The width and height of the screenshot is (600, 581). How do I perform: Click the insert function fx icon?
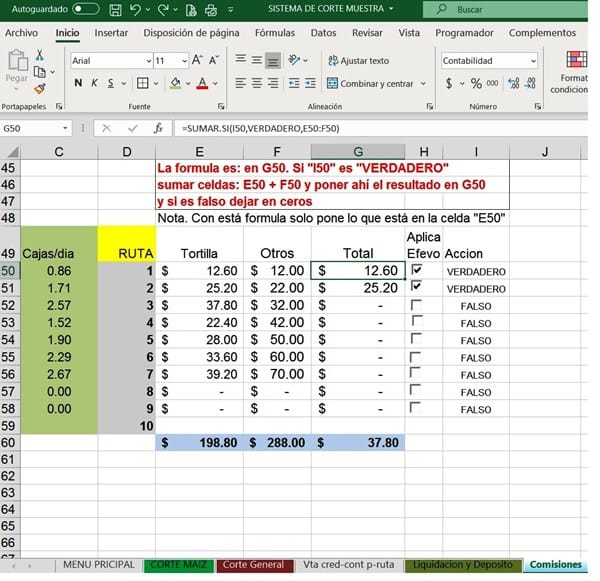pyautogui.click(x=158, y=129)
